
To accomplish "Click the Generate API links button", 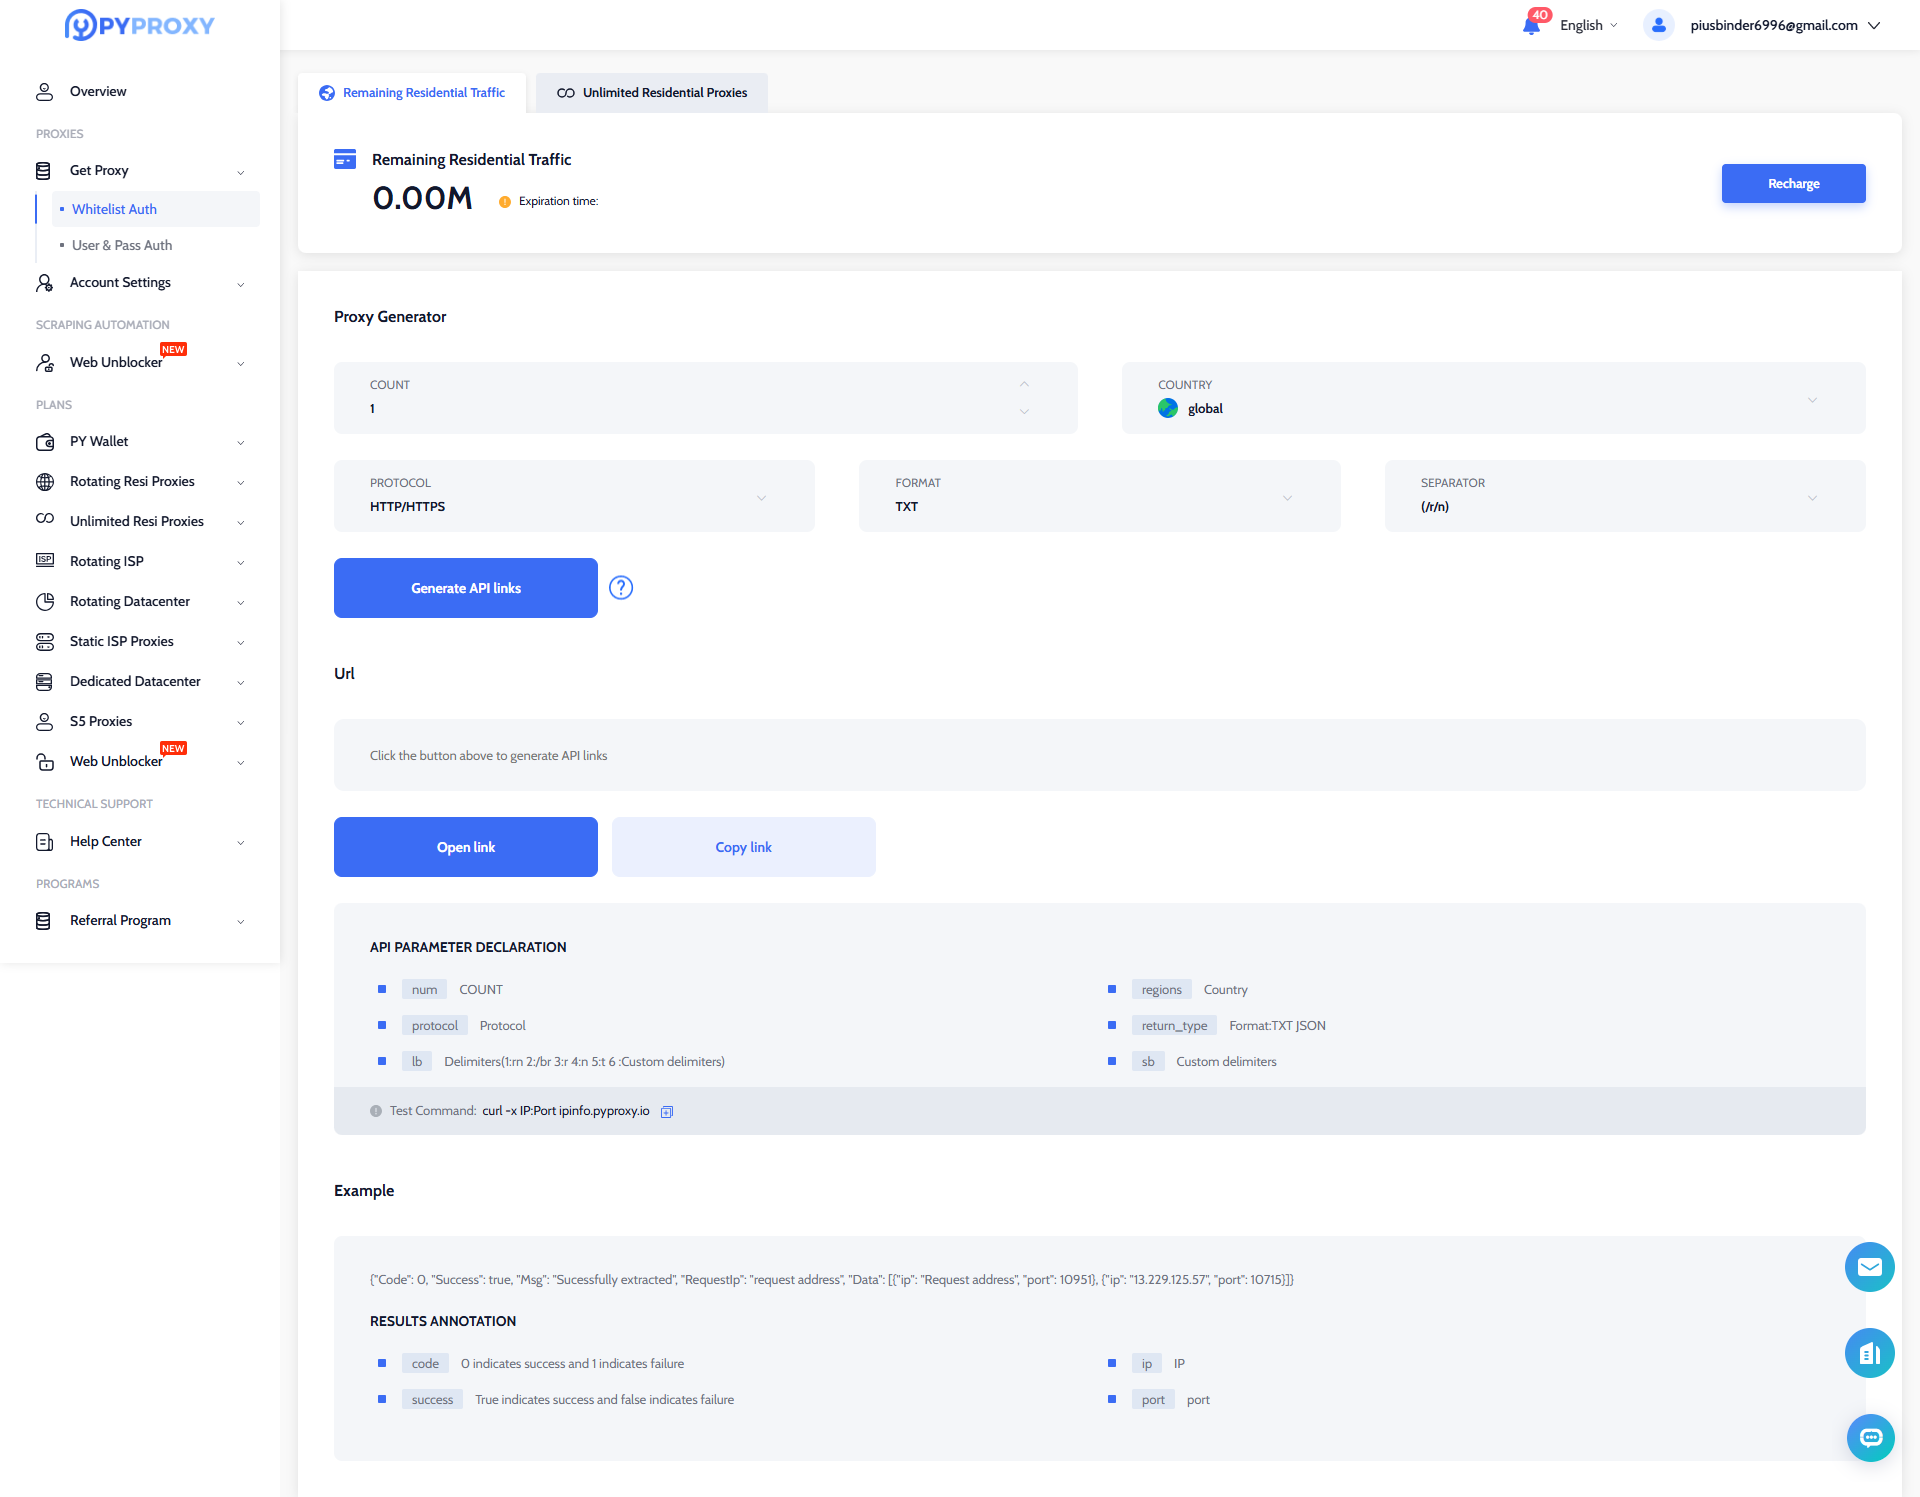I will tap(465, 588).
